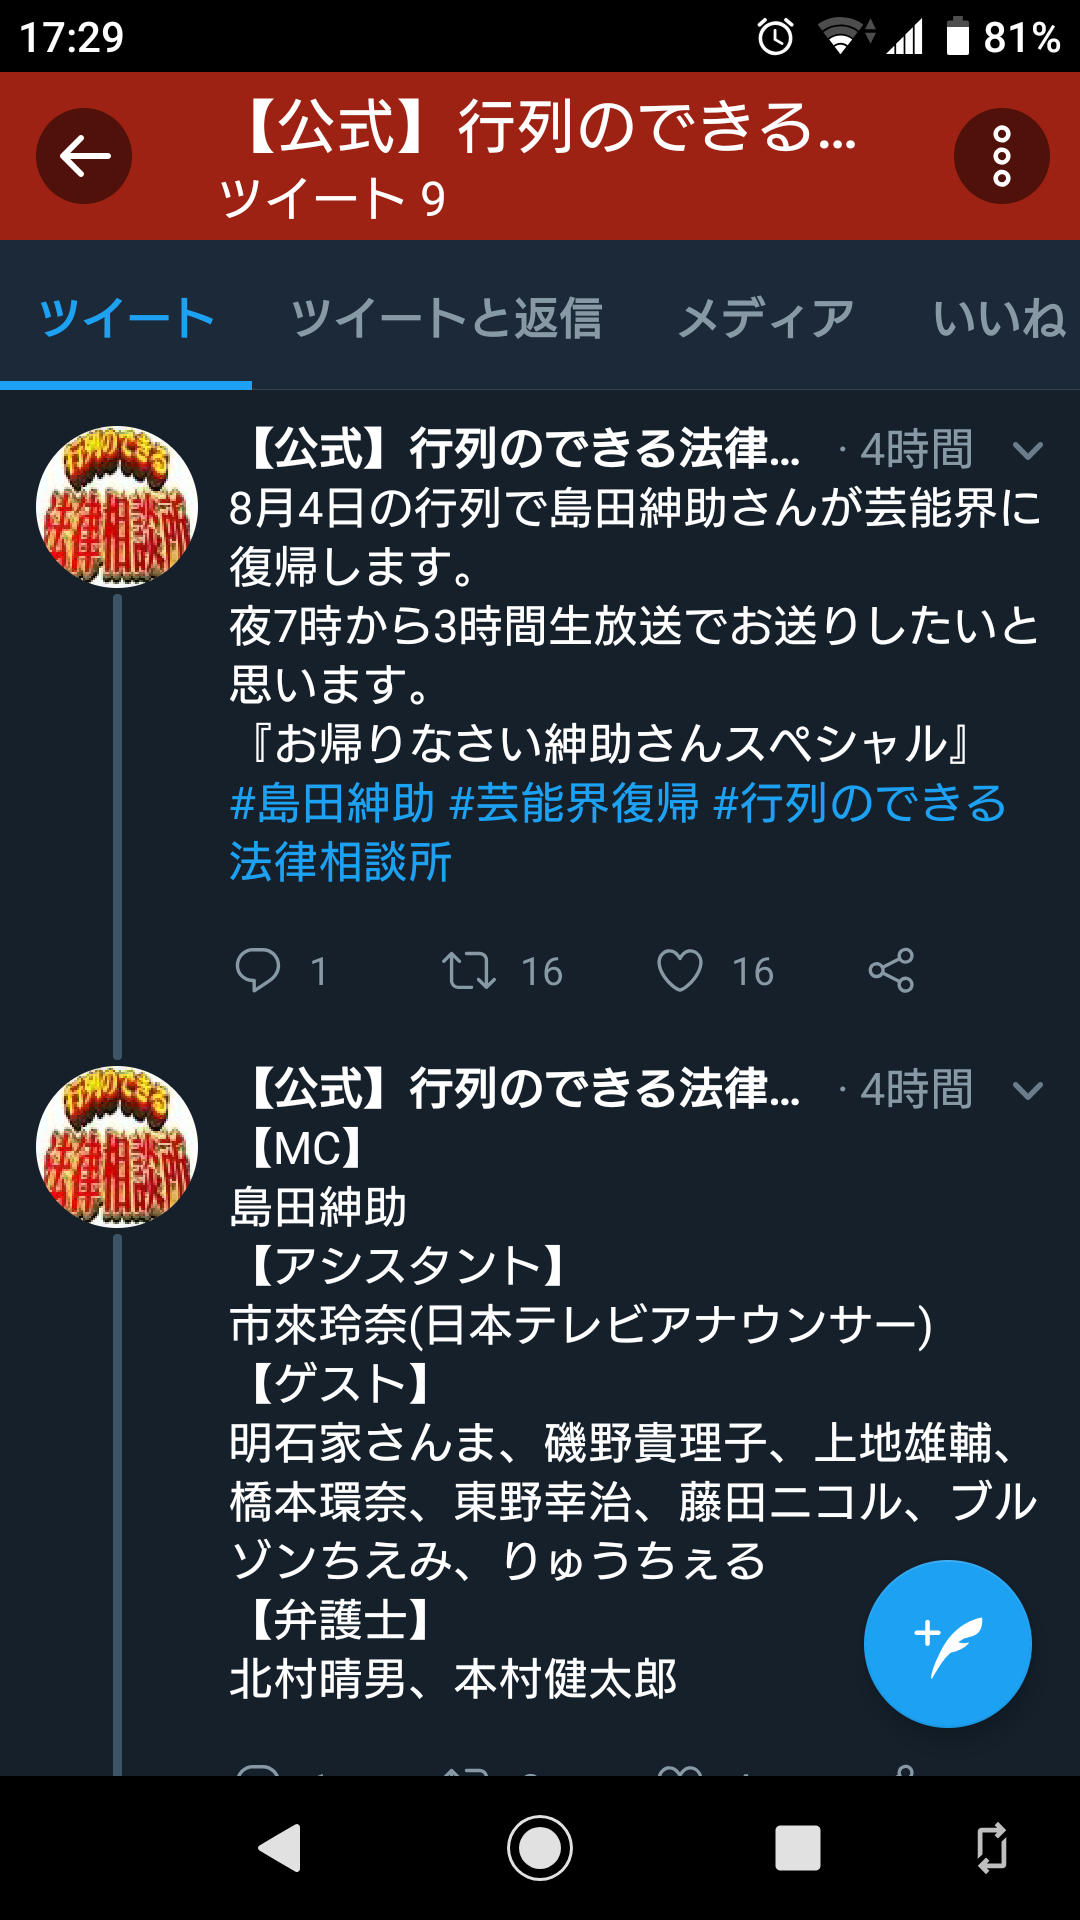Tap Android home navigation button
This screenshot has height=1920, width=1080.
(x=540, y=1848)
